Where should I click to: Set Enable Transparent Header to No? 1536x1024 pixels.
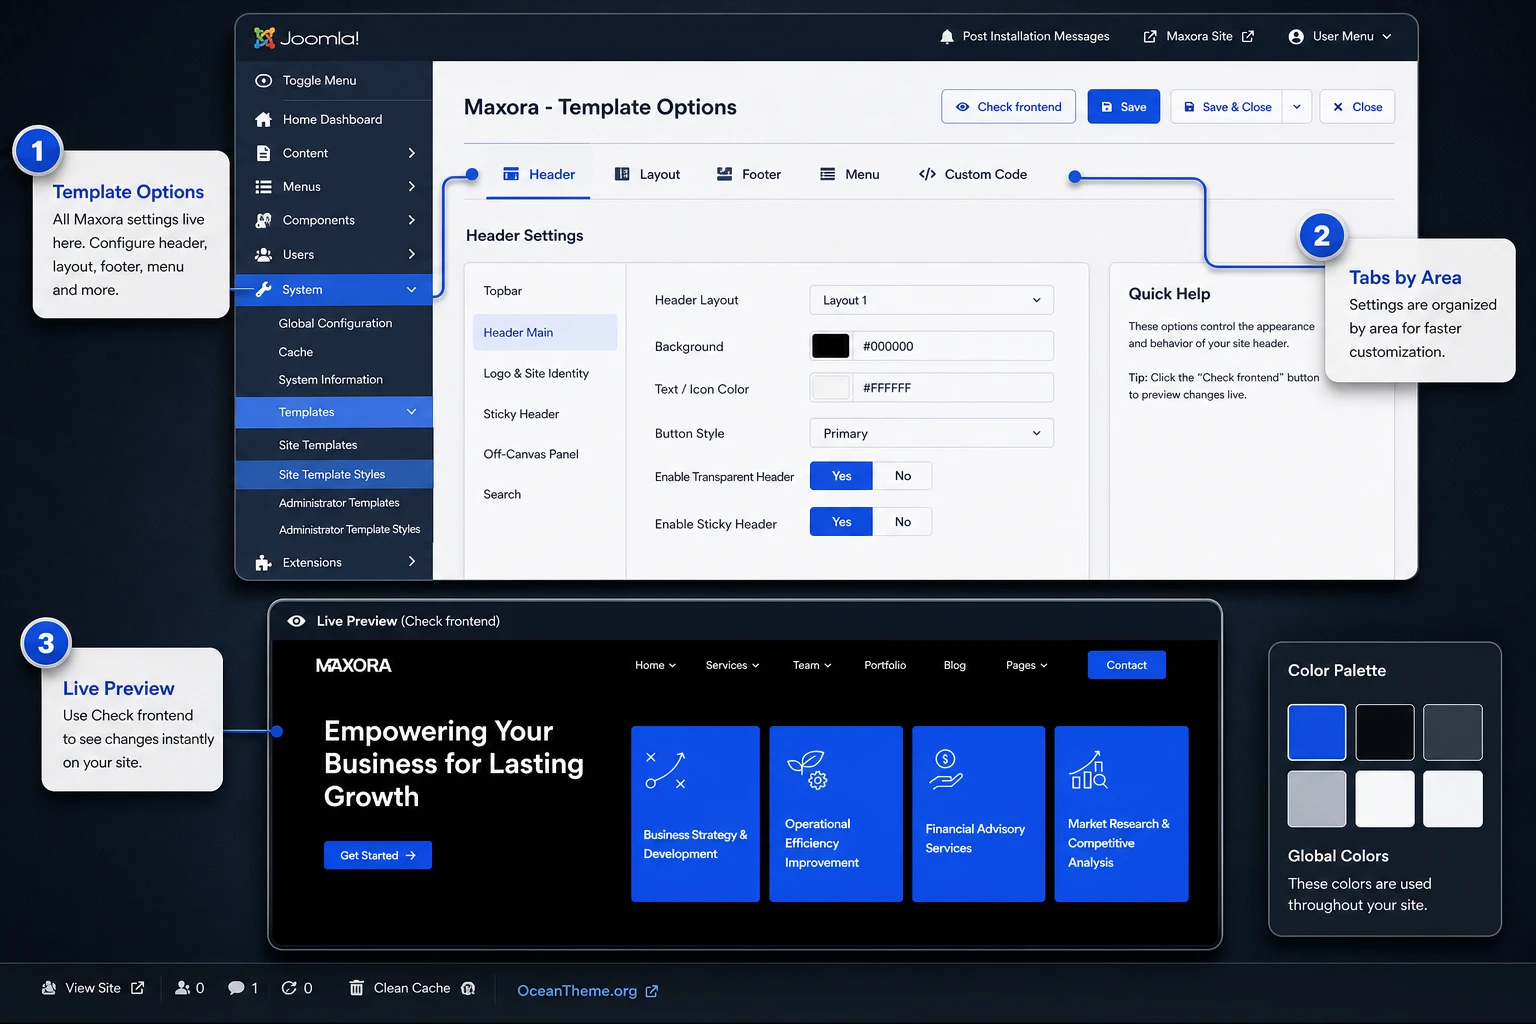[x=902, y=476]
